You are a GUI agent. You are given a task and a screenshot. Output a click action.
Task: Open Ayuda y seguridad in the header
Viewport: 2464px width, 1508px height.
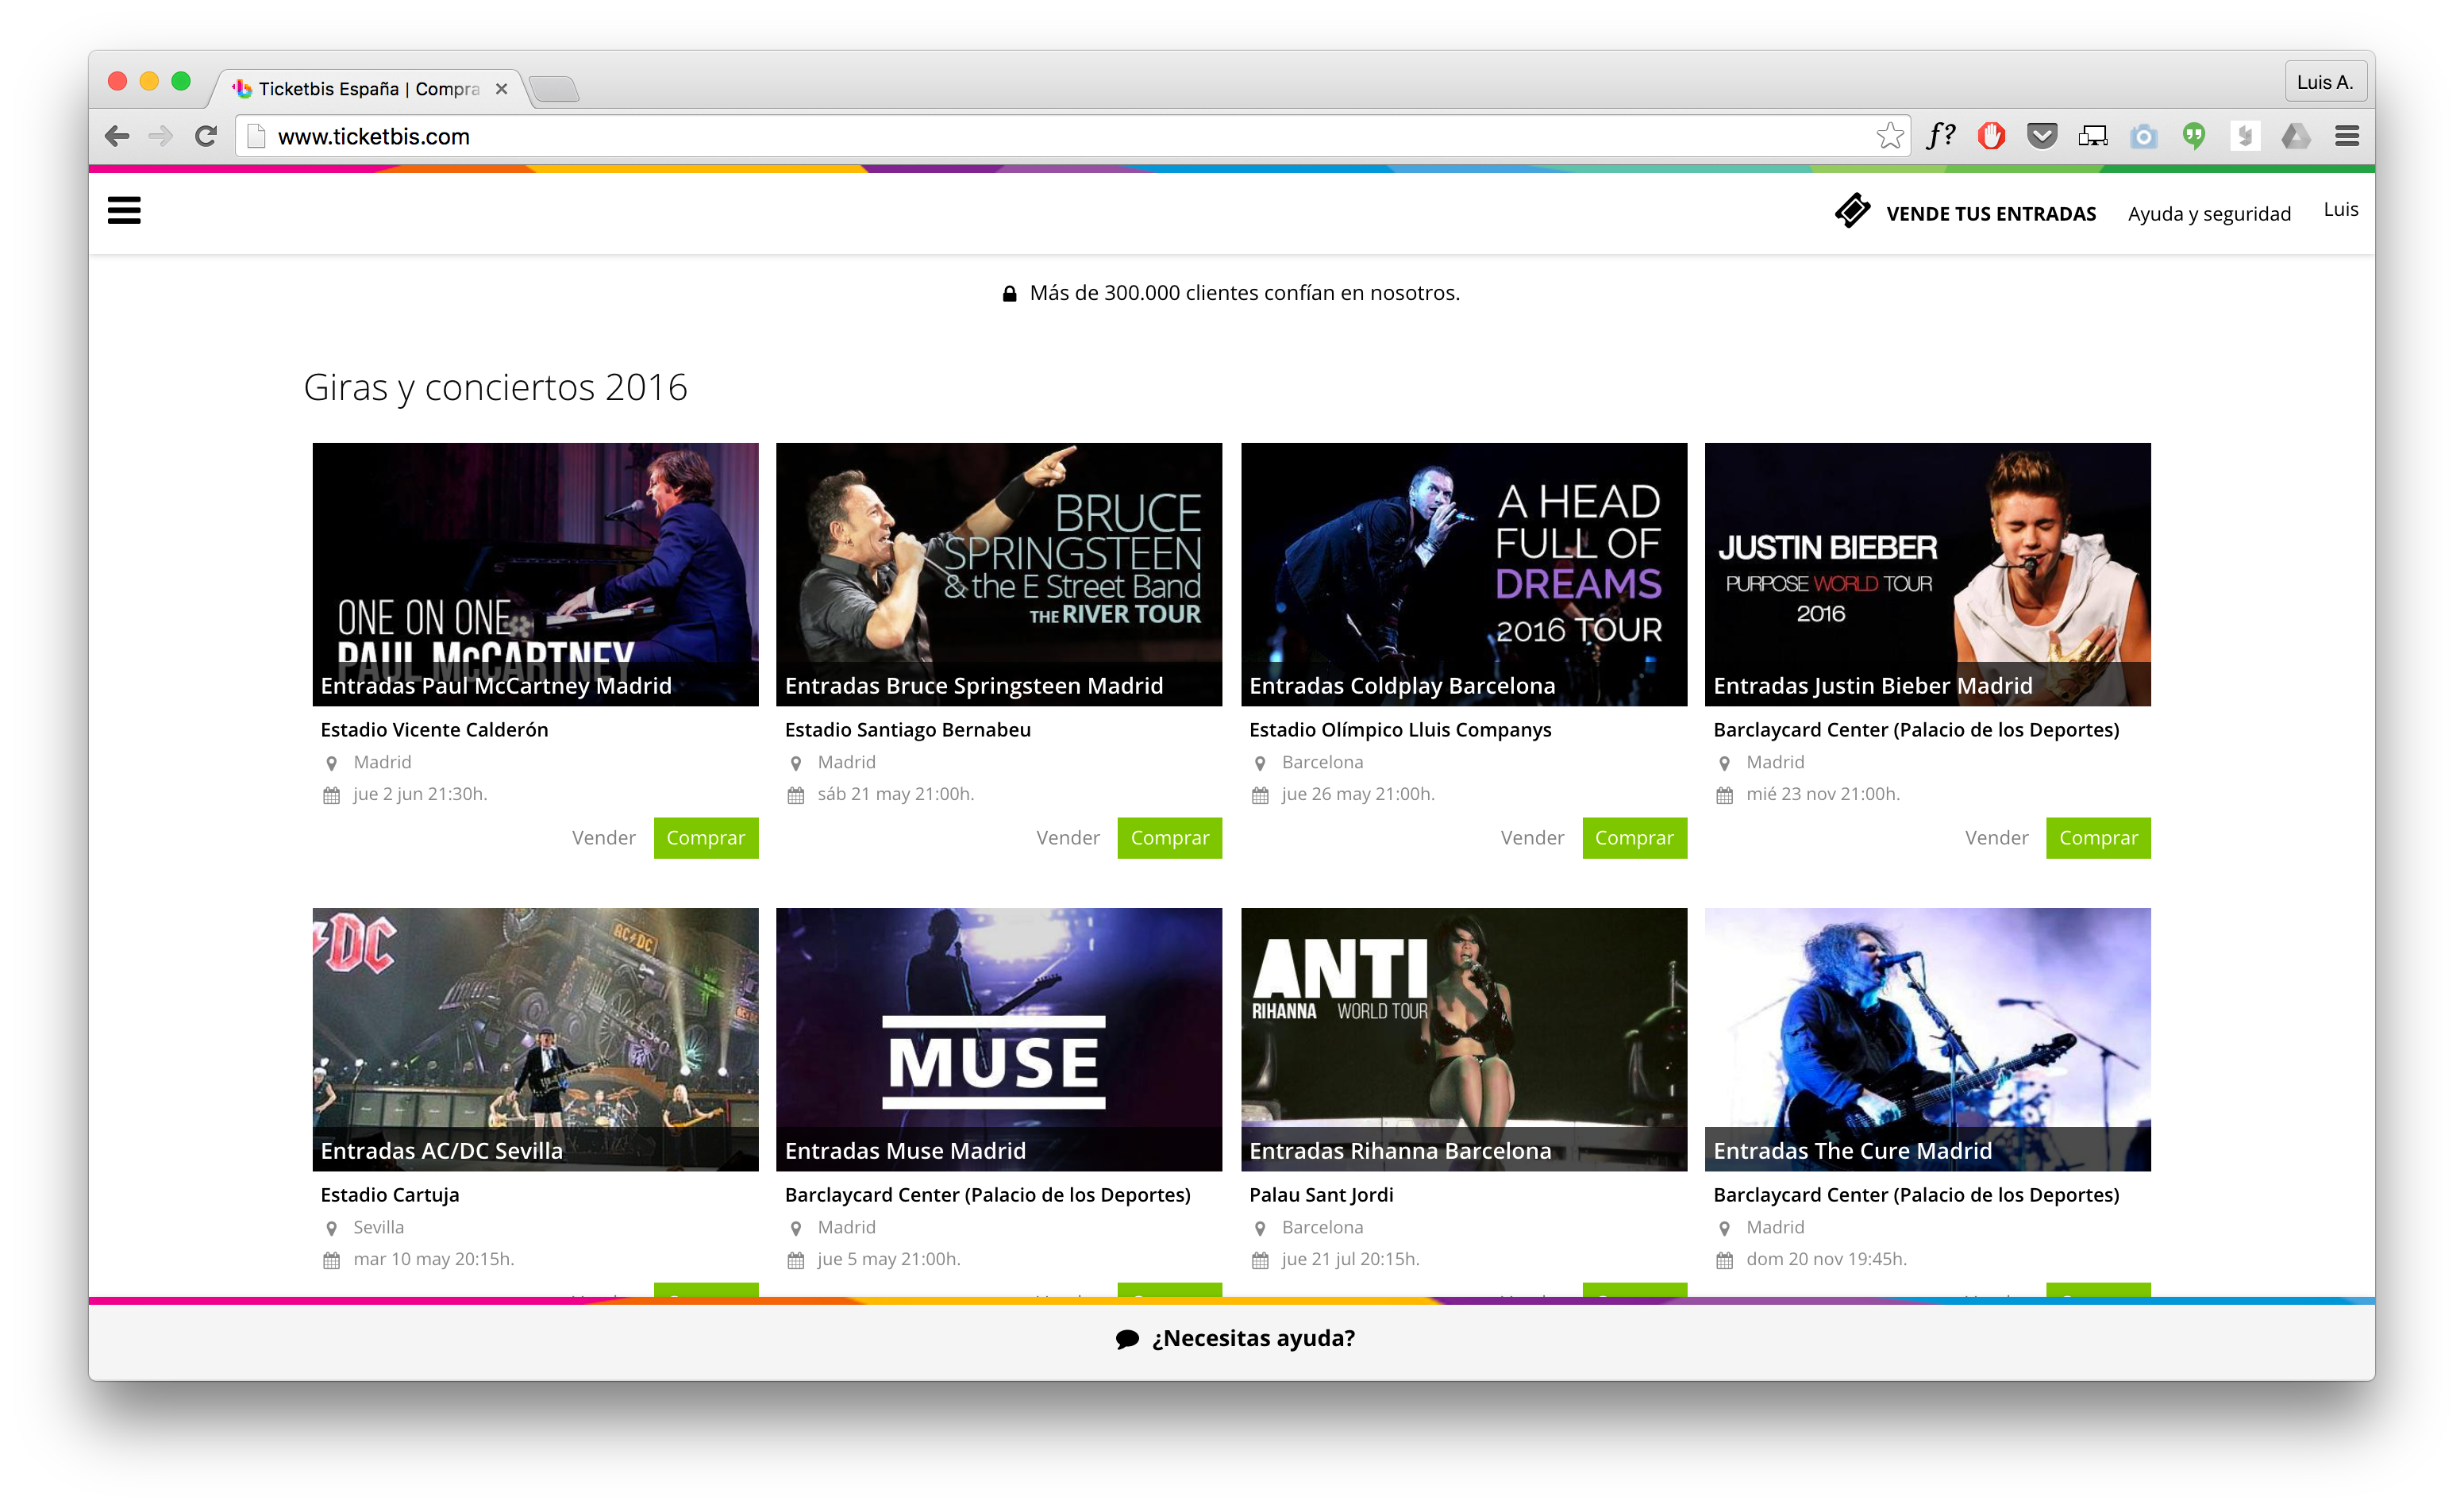pyautogui.click(x=2208, y=214)
